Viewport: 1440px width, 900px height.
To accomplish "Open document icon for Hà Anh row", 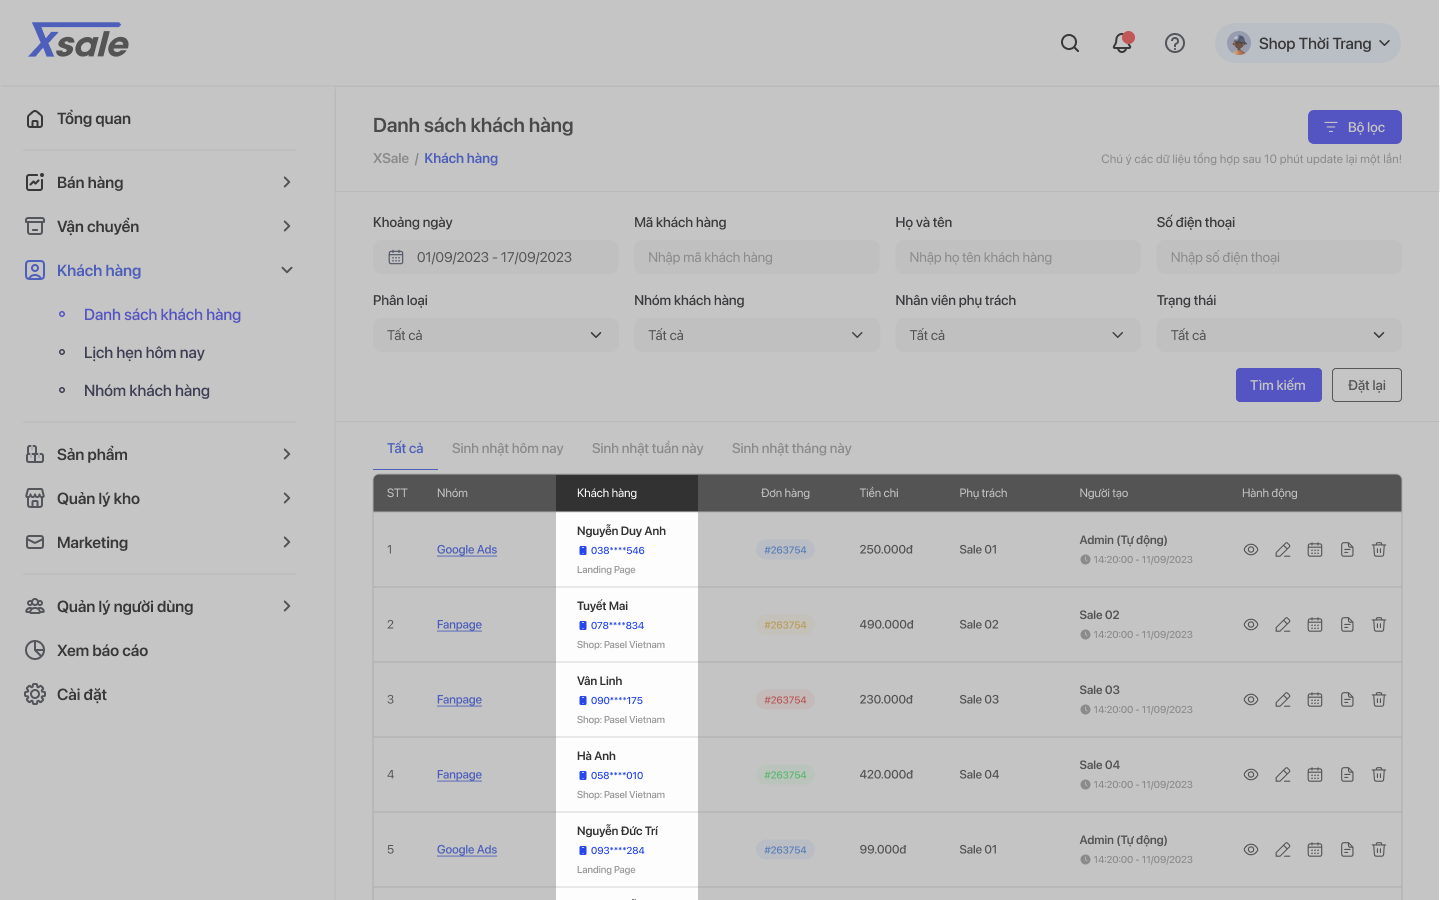I will click(x=1347, y=775).
